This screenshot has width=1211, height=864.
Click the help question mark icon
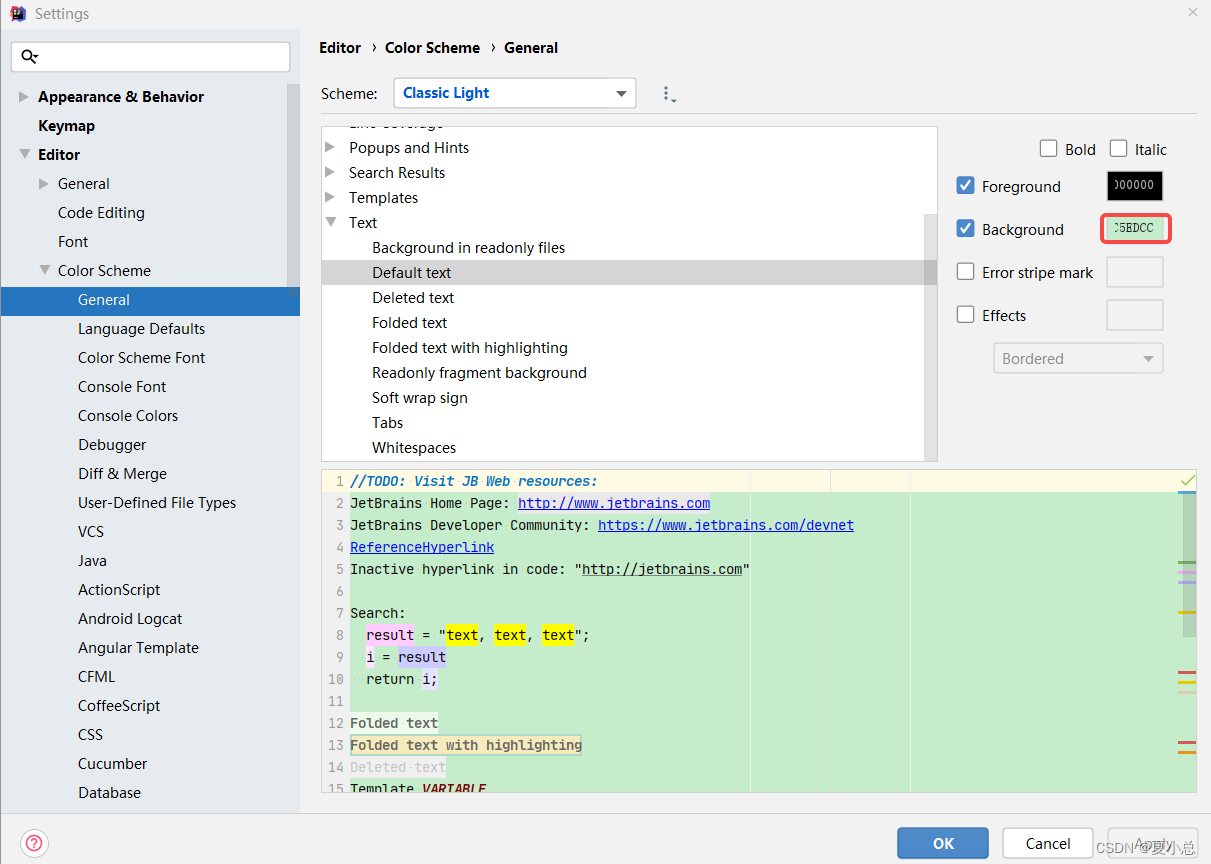pyautogui.click(x=35, y=843)
